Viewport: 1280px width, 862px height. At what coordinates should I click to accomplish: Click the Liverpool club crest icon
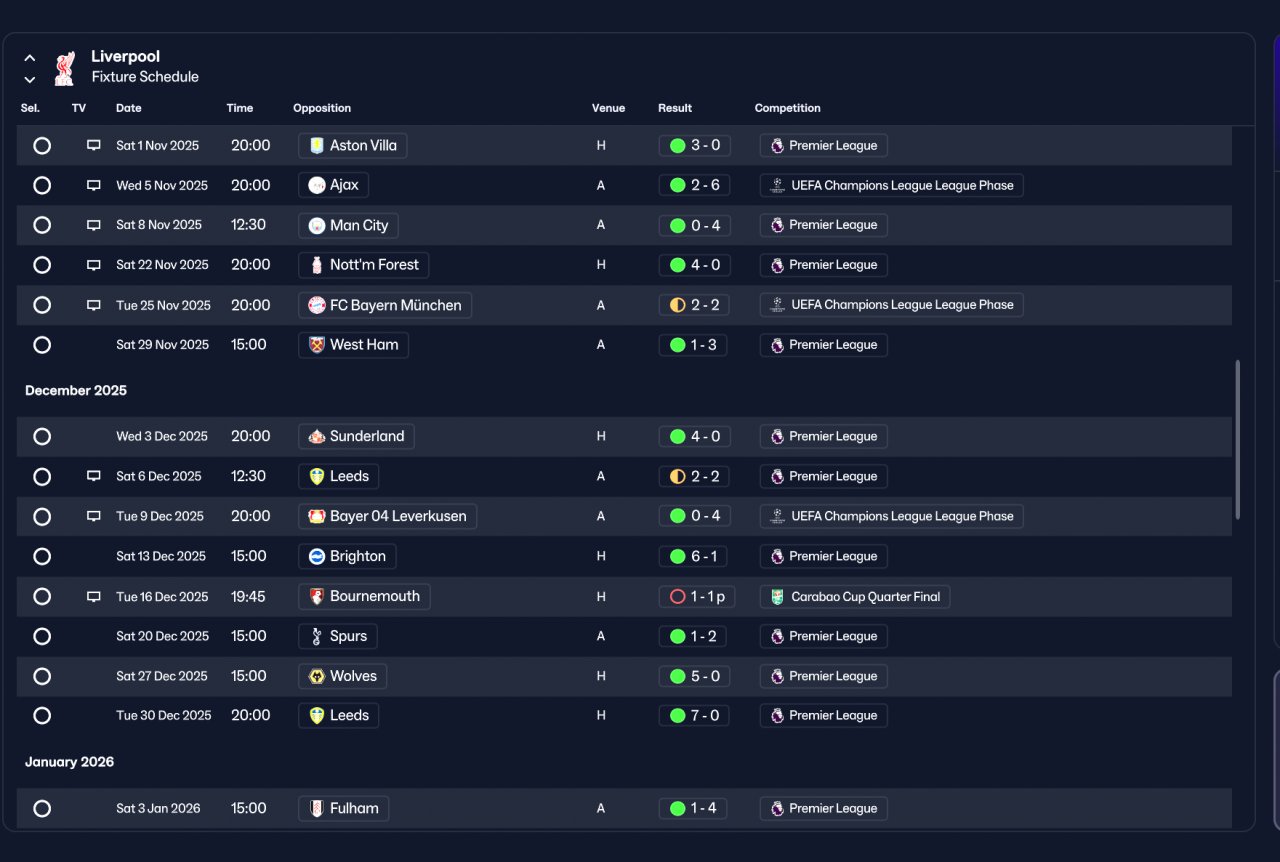point(65,67)
